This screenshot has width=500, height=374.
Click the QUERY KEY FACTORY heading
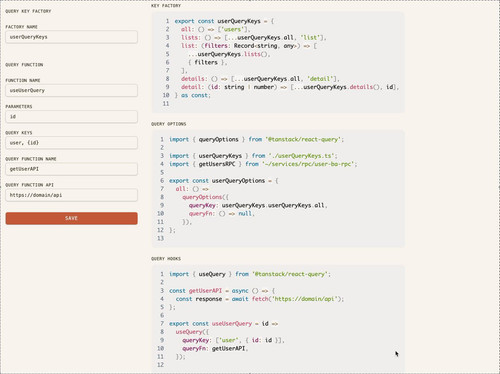(28, 11)
